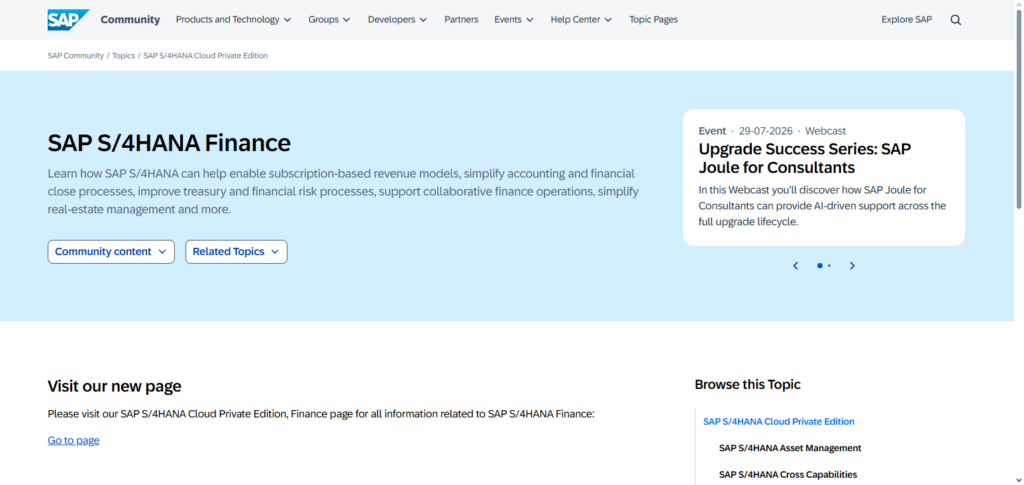Select SAP S/4HANA Cross Capabilities topic
The image size is (1024, 485).
[788, 475]
